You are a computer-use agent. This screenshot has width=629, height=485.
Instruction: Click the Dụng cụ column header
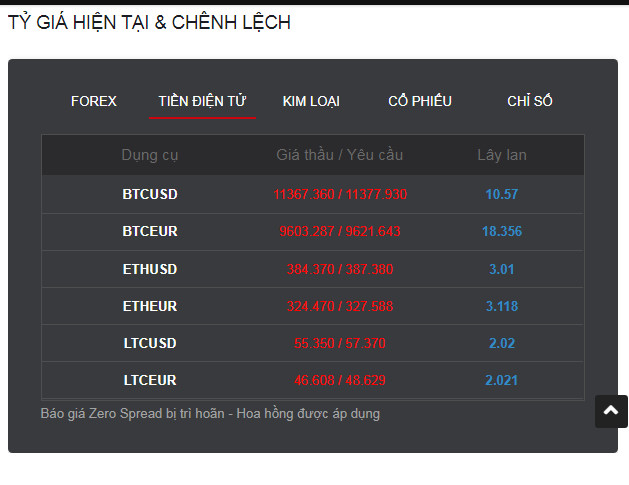coord(150,155)
